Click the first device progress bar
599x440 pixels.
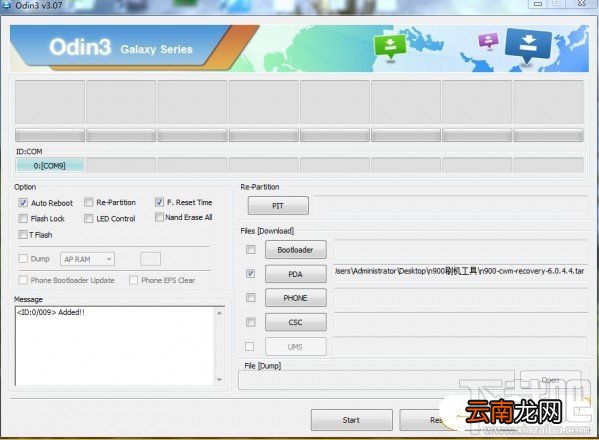click(x=50, y=135)
